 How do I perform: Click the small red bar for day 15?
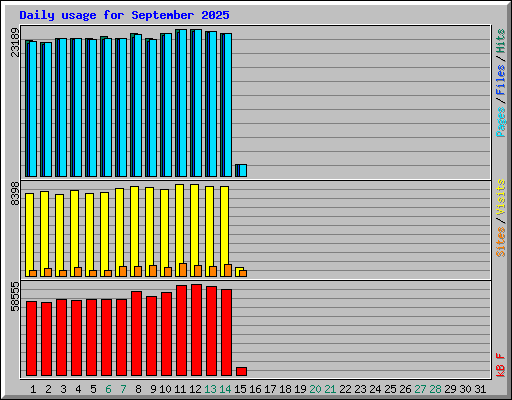[242, 371]
